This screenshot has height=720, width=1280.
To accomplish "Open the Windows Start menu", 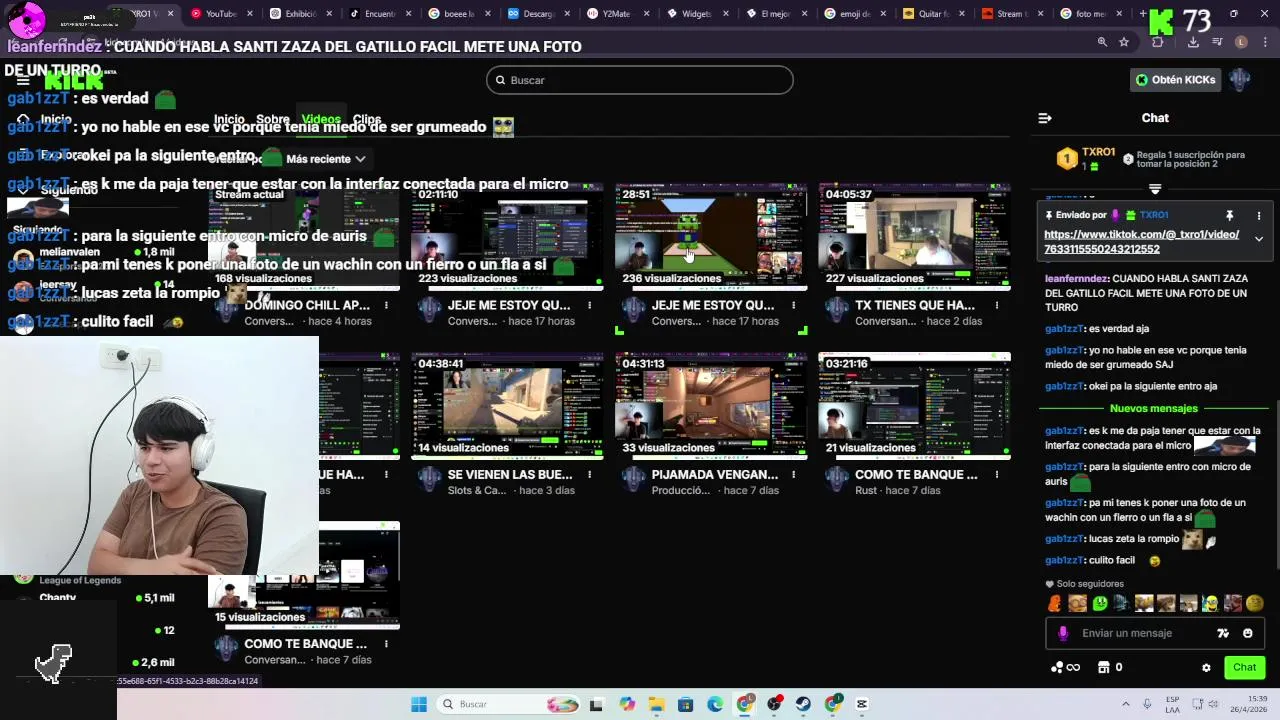I will (419, 704).
